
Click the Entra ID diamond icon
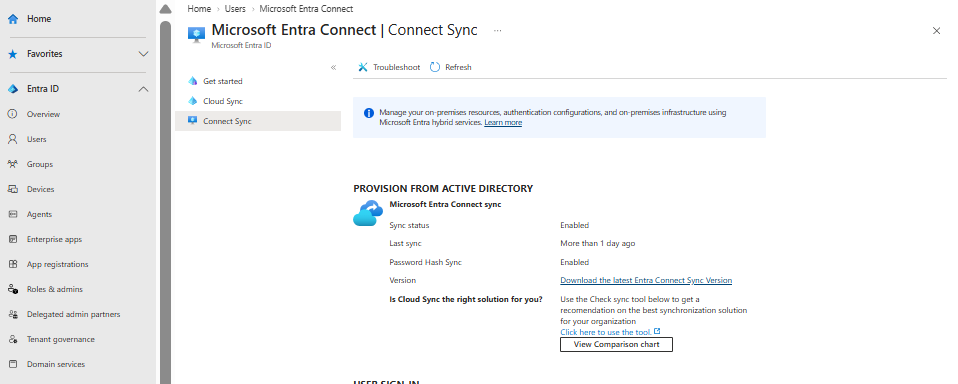(13, 89)
